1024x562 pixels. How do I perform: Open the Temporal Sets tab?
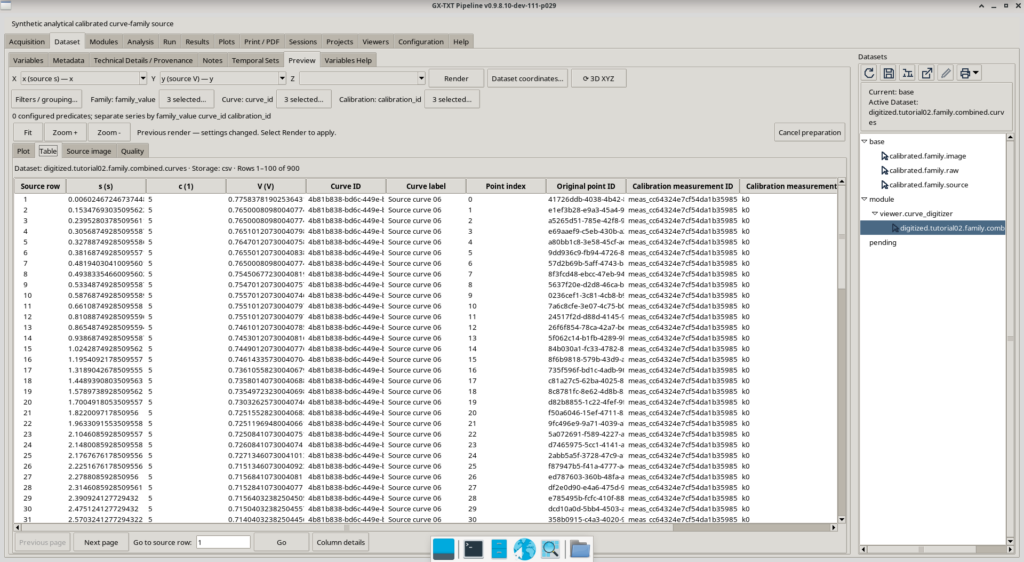[x=255, y=60]
